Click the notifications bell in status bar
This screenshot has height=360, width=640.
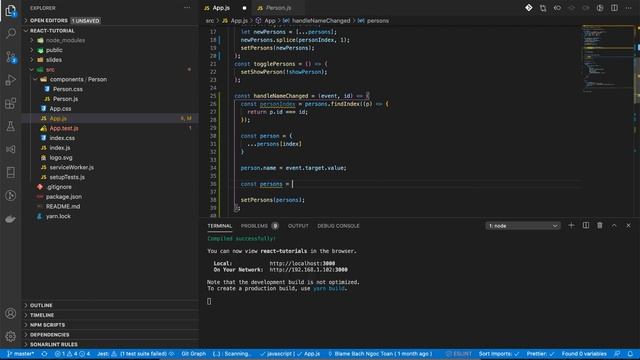pyautogui.click(x=630, y=354)
